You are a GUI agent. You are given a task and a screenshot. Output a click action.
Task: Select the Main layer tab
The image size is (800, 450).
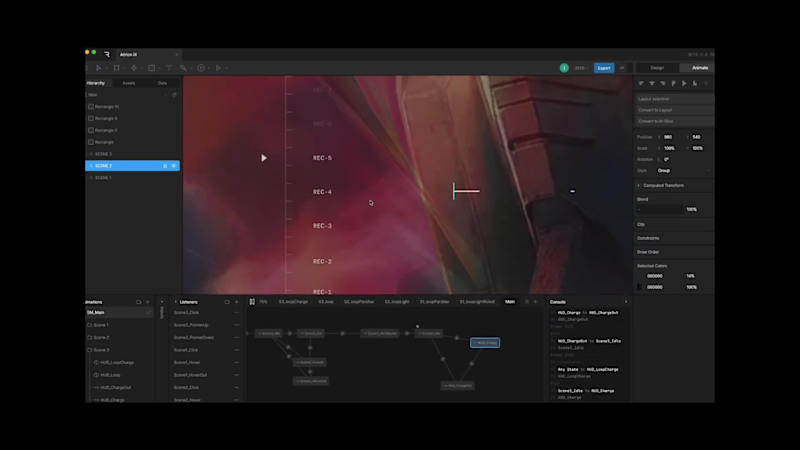tap(510, 302)
